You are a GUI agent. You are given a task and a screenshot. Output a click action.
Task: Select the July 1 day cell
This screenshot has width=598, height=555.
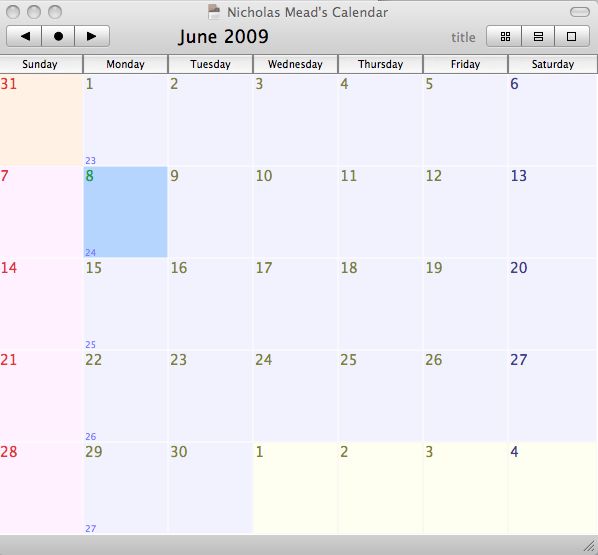295,488
